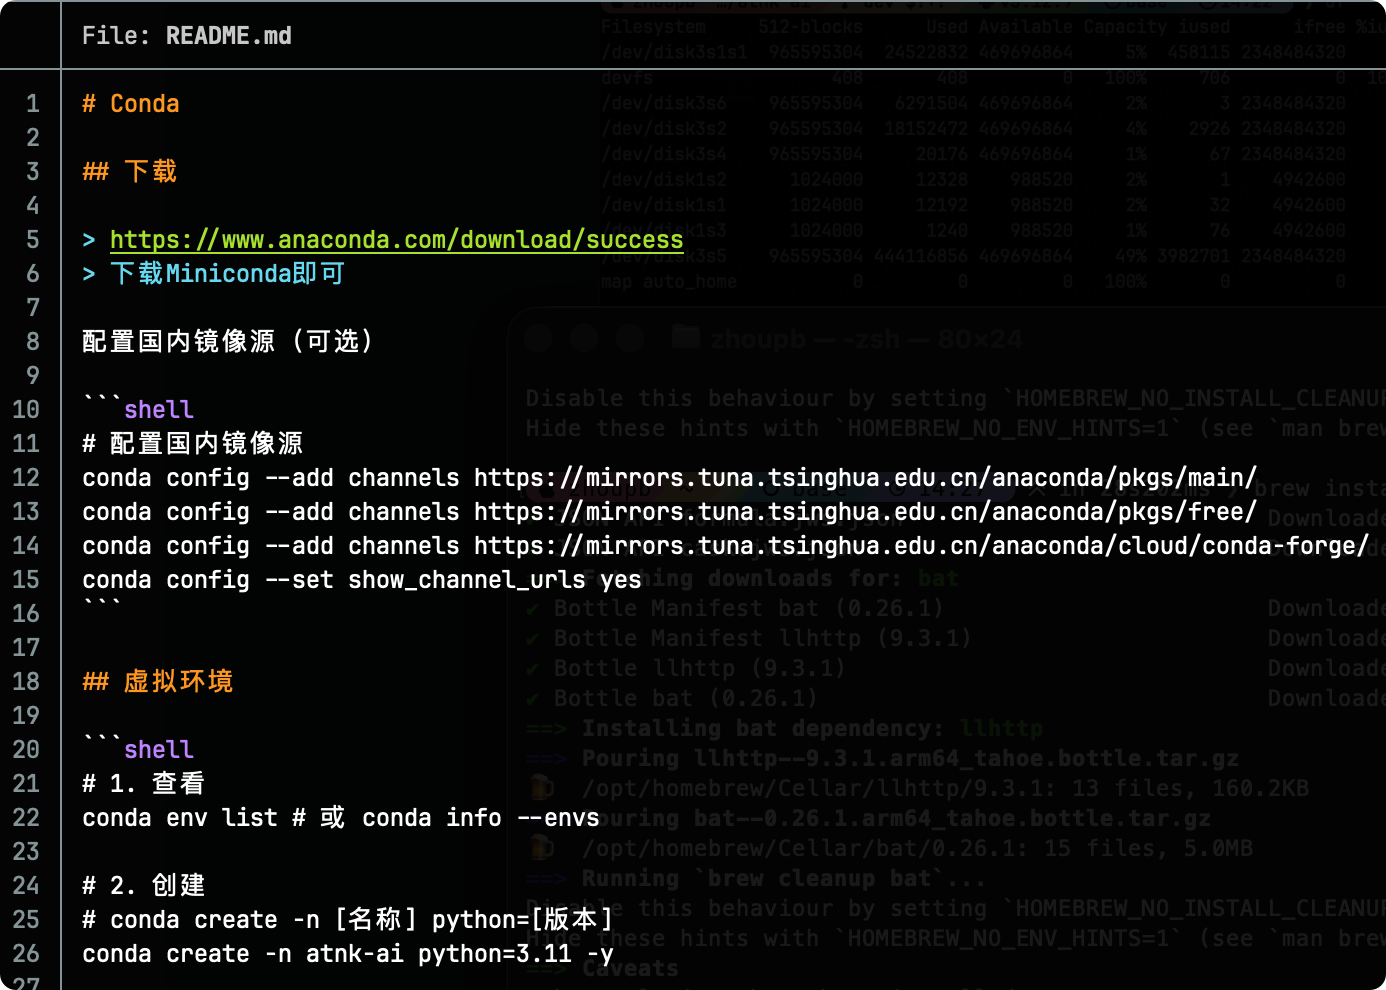
Task: Click the 'conda env list' command text
Action: [179, 818]
